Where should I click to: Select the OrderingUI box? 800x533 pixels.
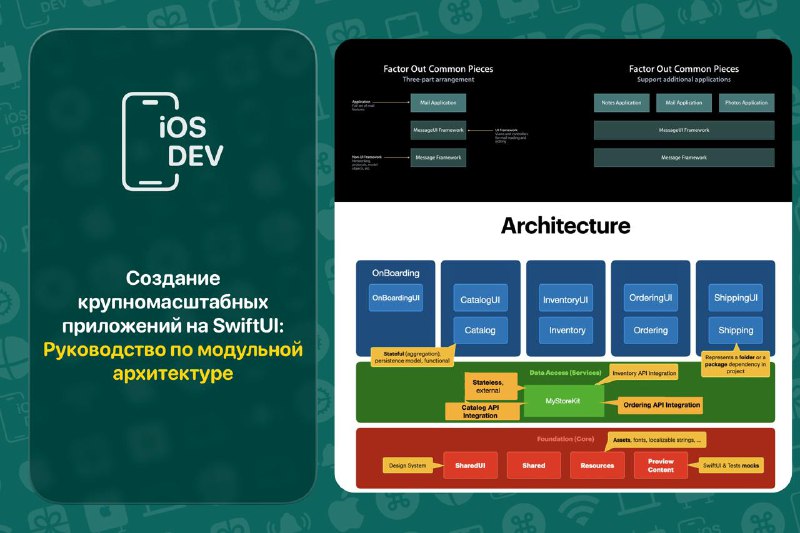coord(651,298)
